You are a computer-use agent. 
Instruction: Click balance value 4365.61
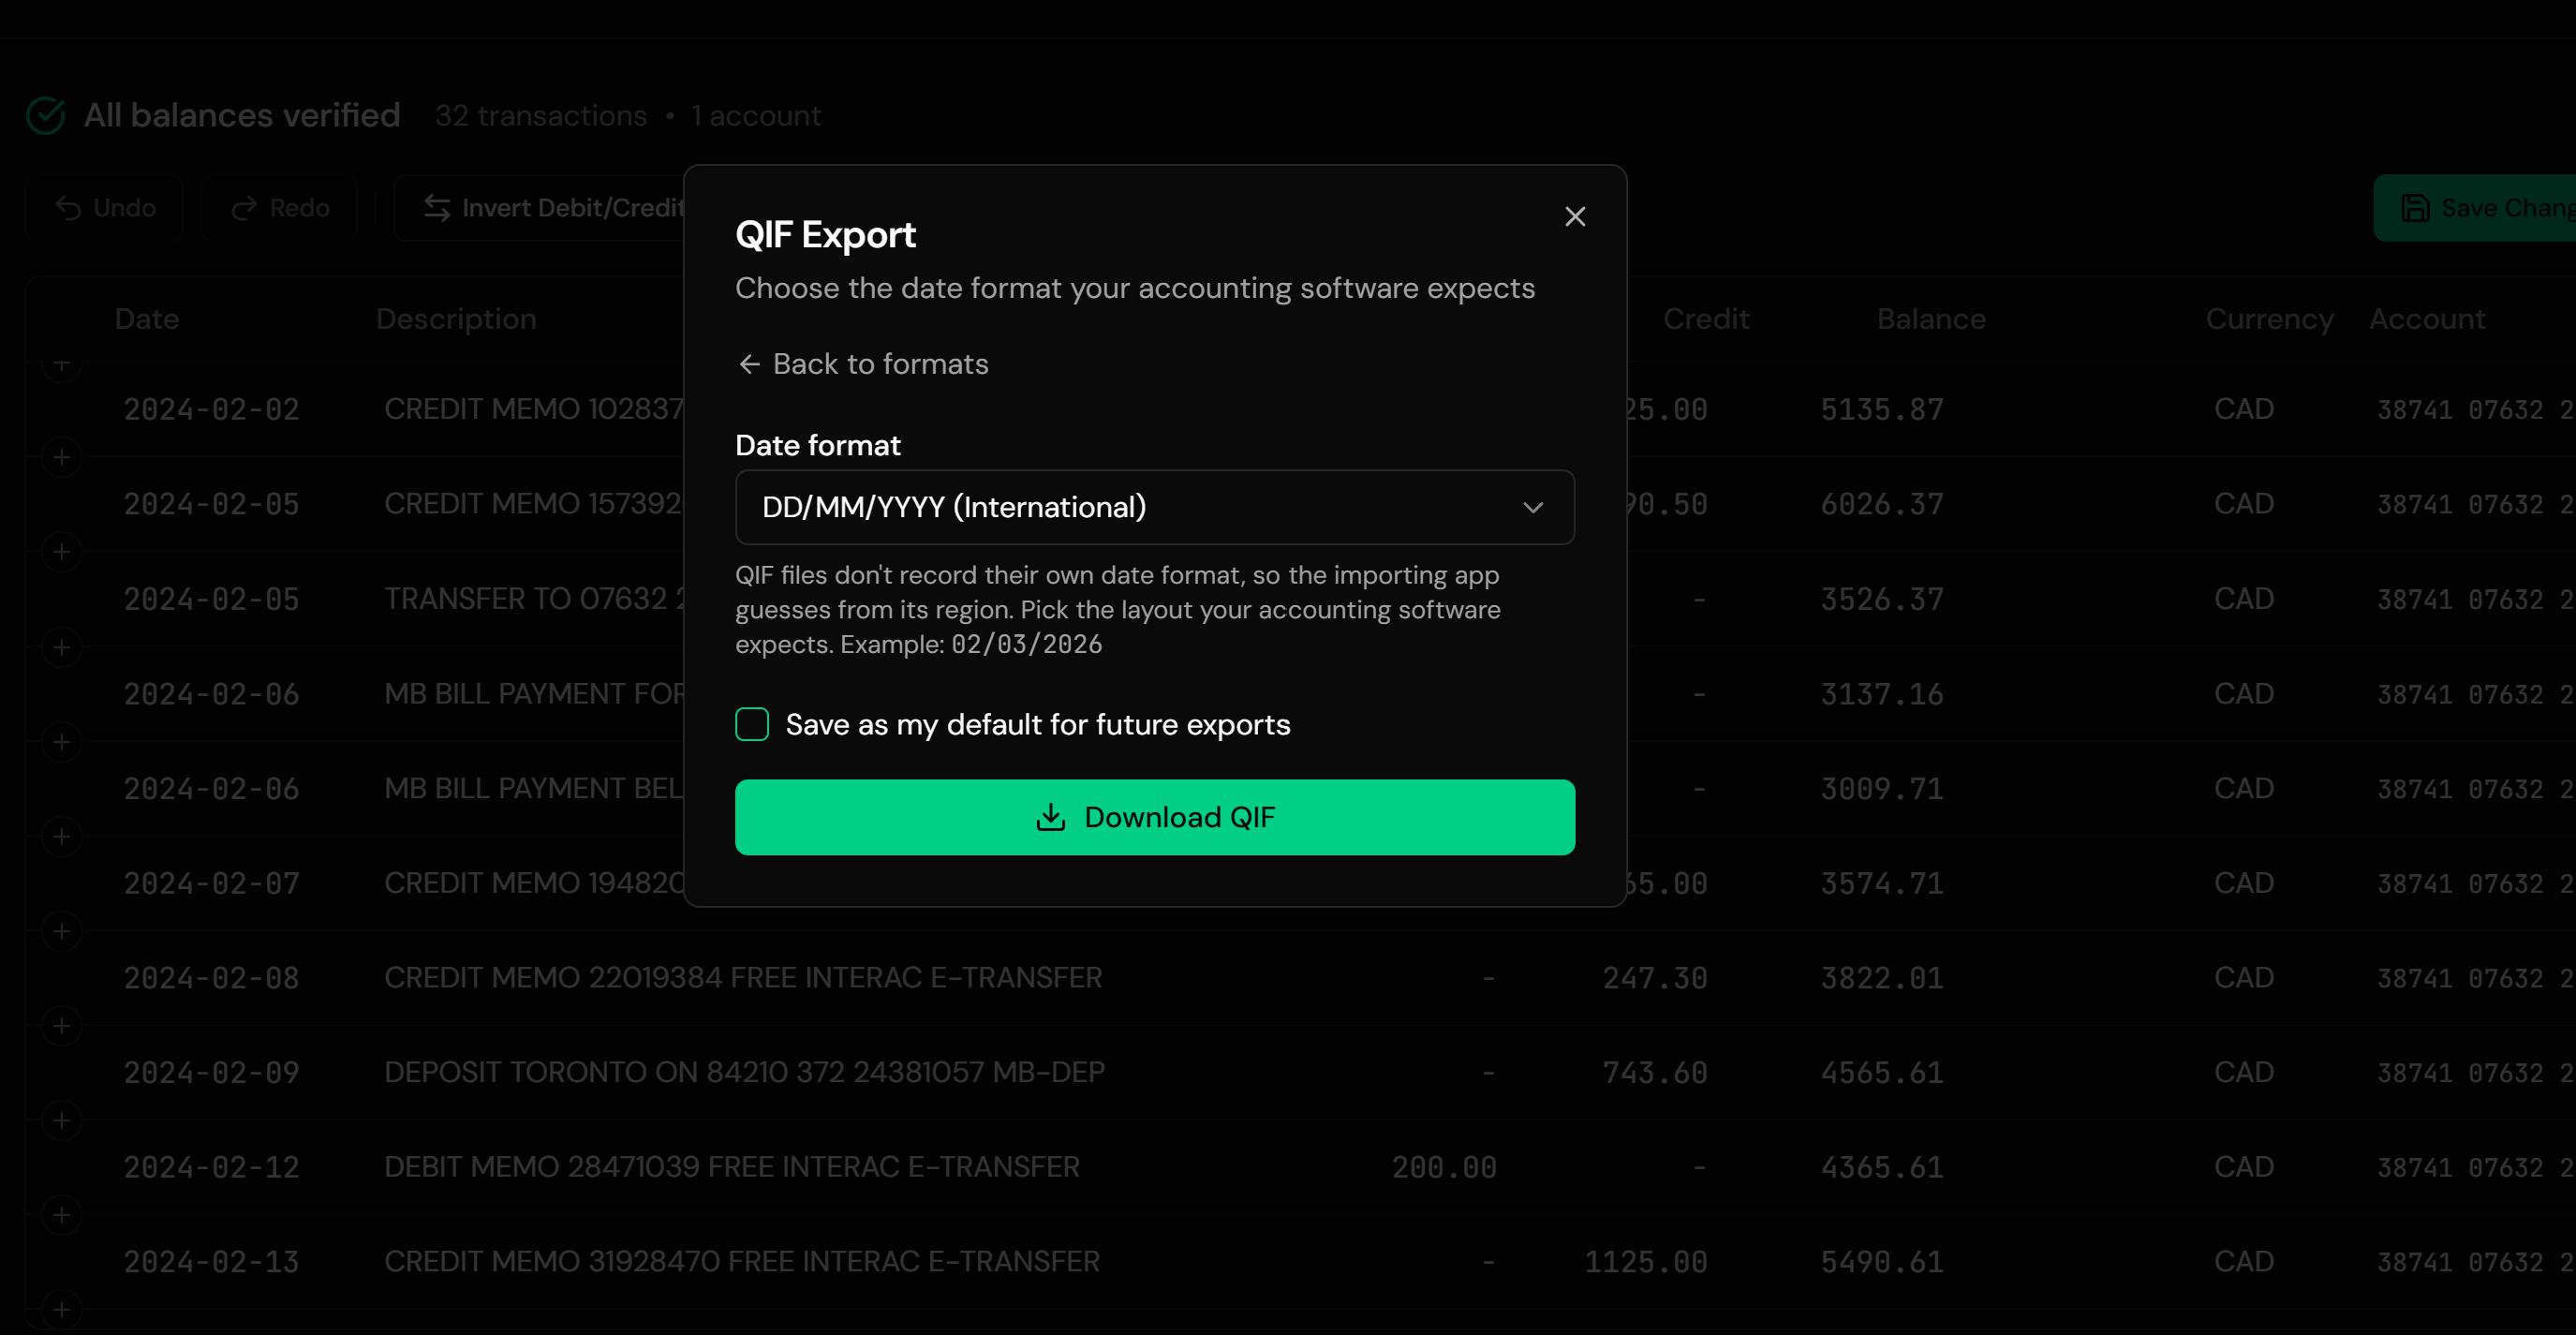pyautogui.click(x=1882, y=1167)
